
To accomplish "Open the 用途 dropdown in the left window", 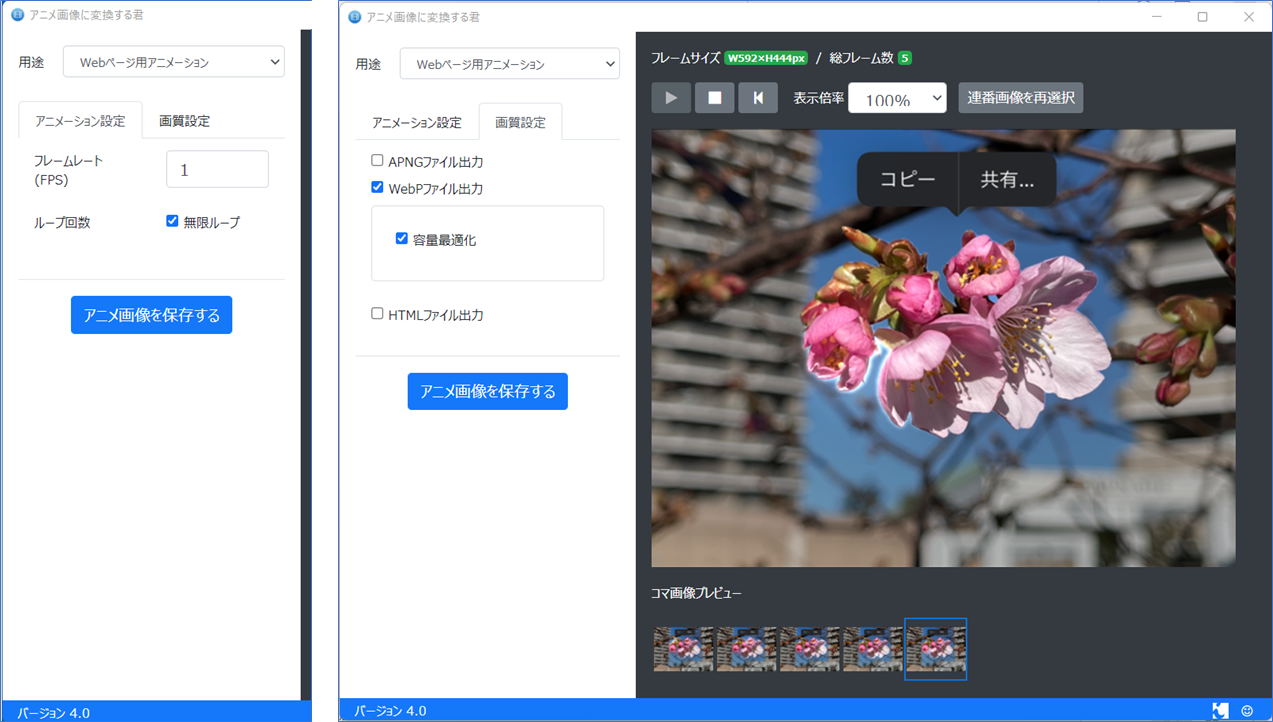I will click(x=172, y=61).
